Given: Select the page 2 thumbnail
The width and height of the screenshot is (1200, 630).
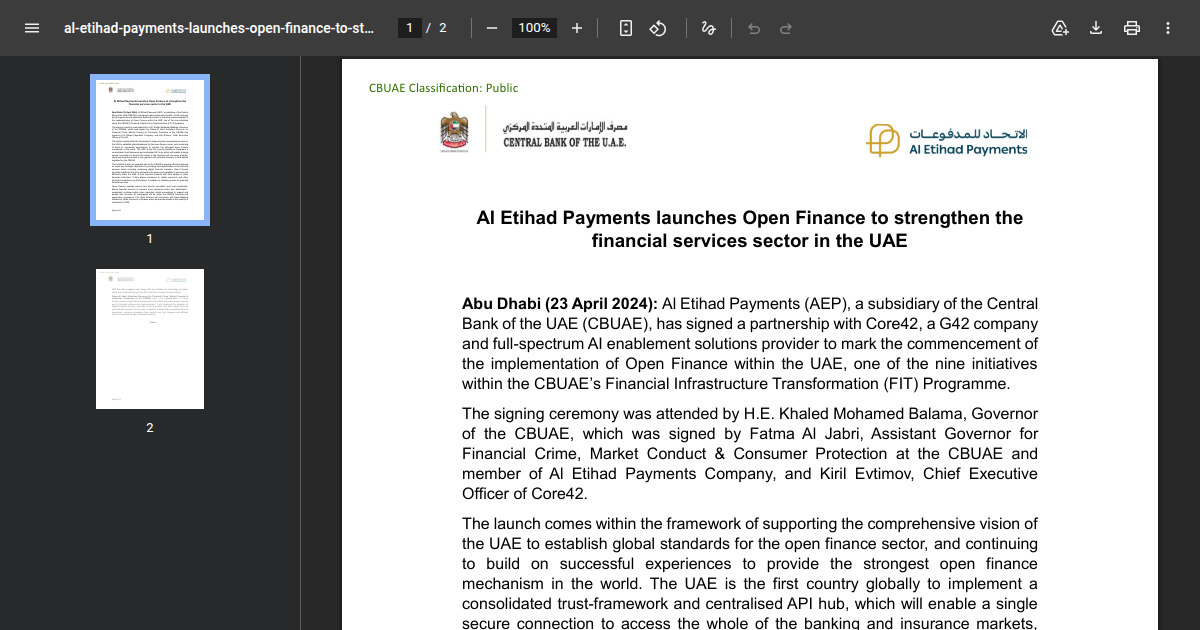Looking at the screenshot, I should point(149,338).
